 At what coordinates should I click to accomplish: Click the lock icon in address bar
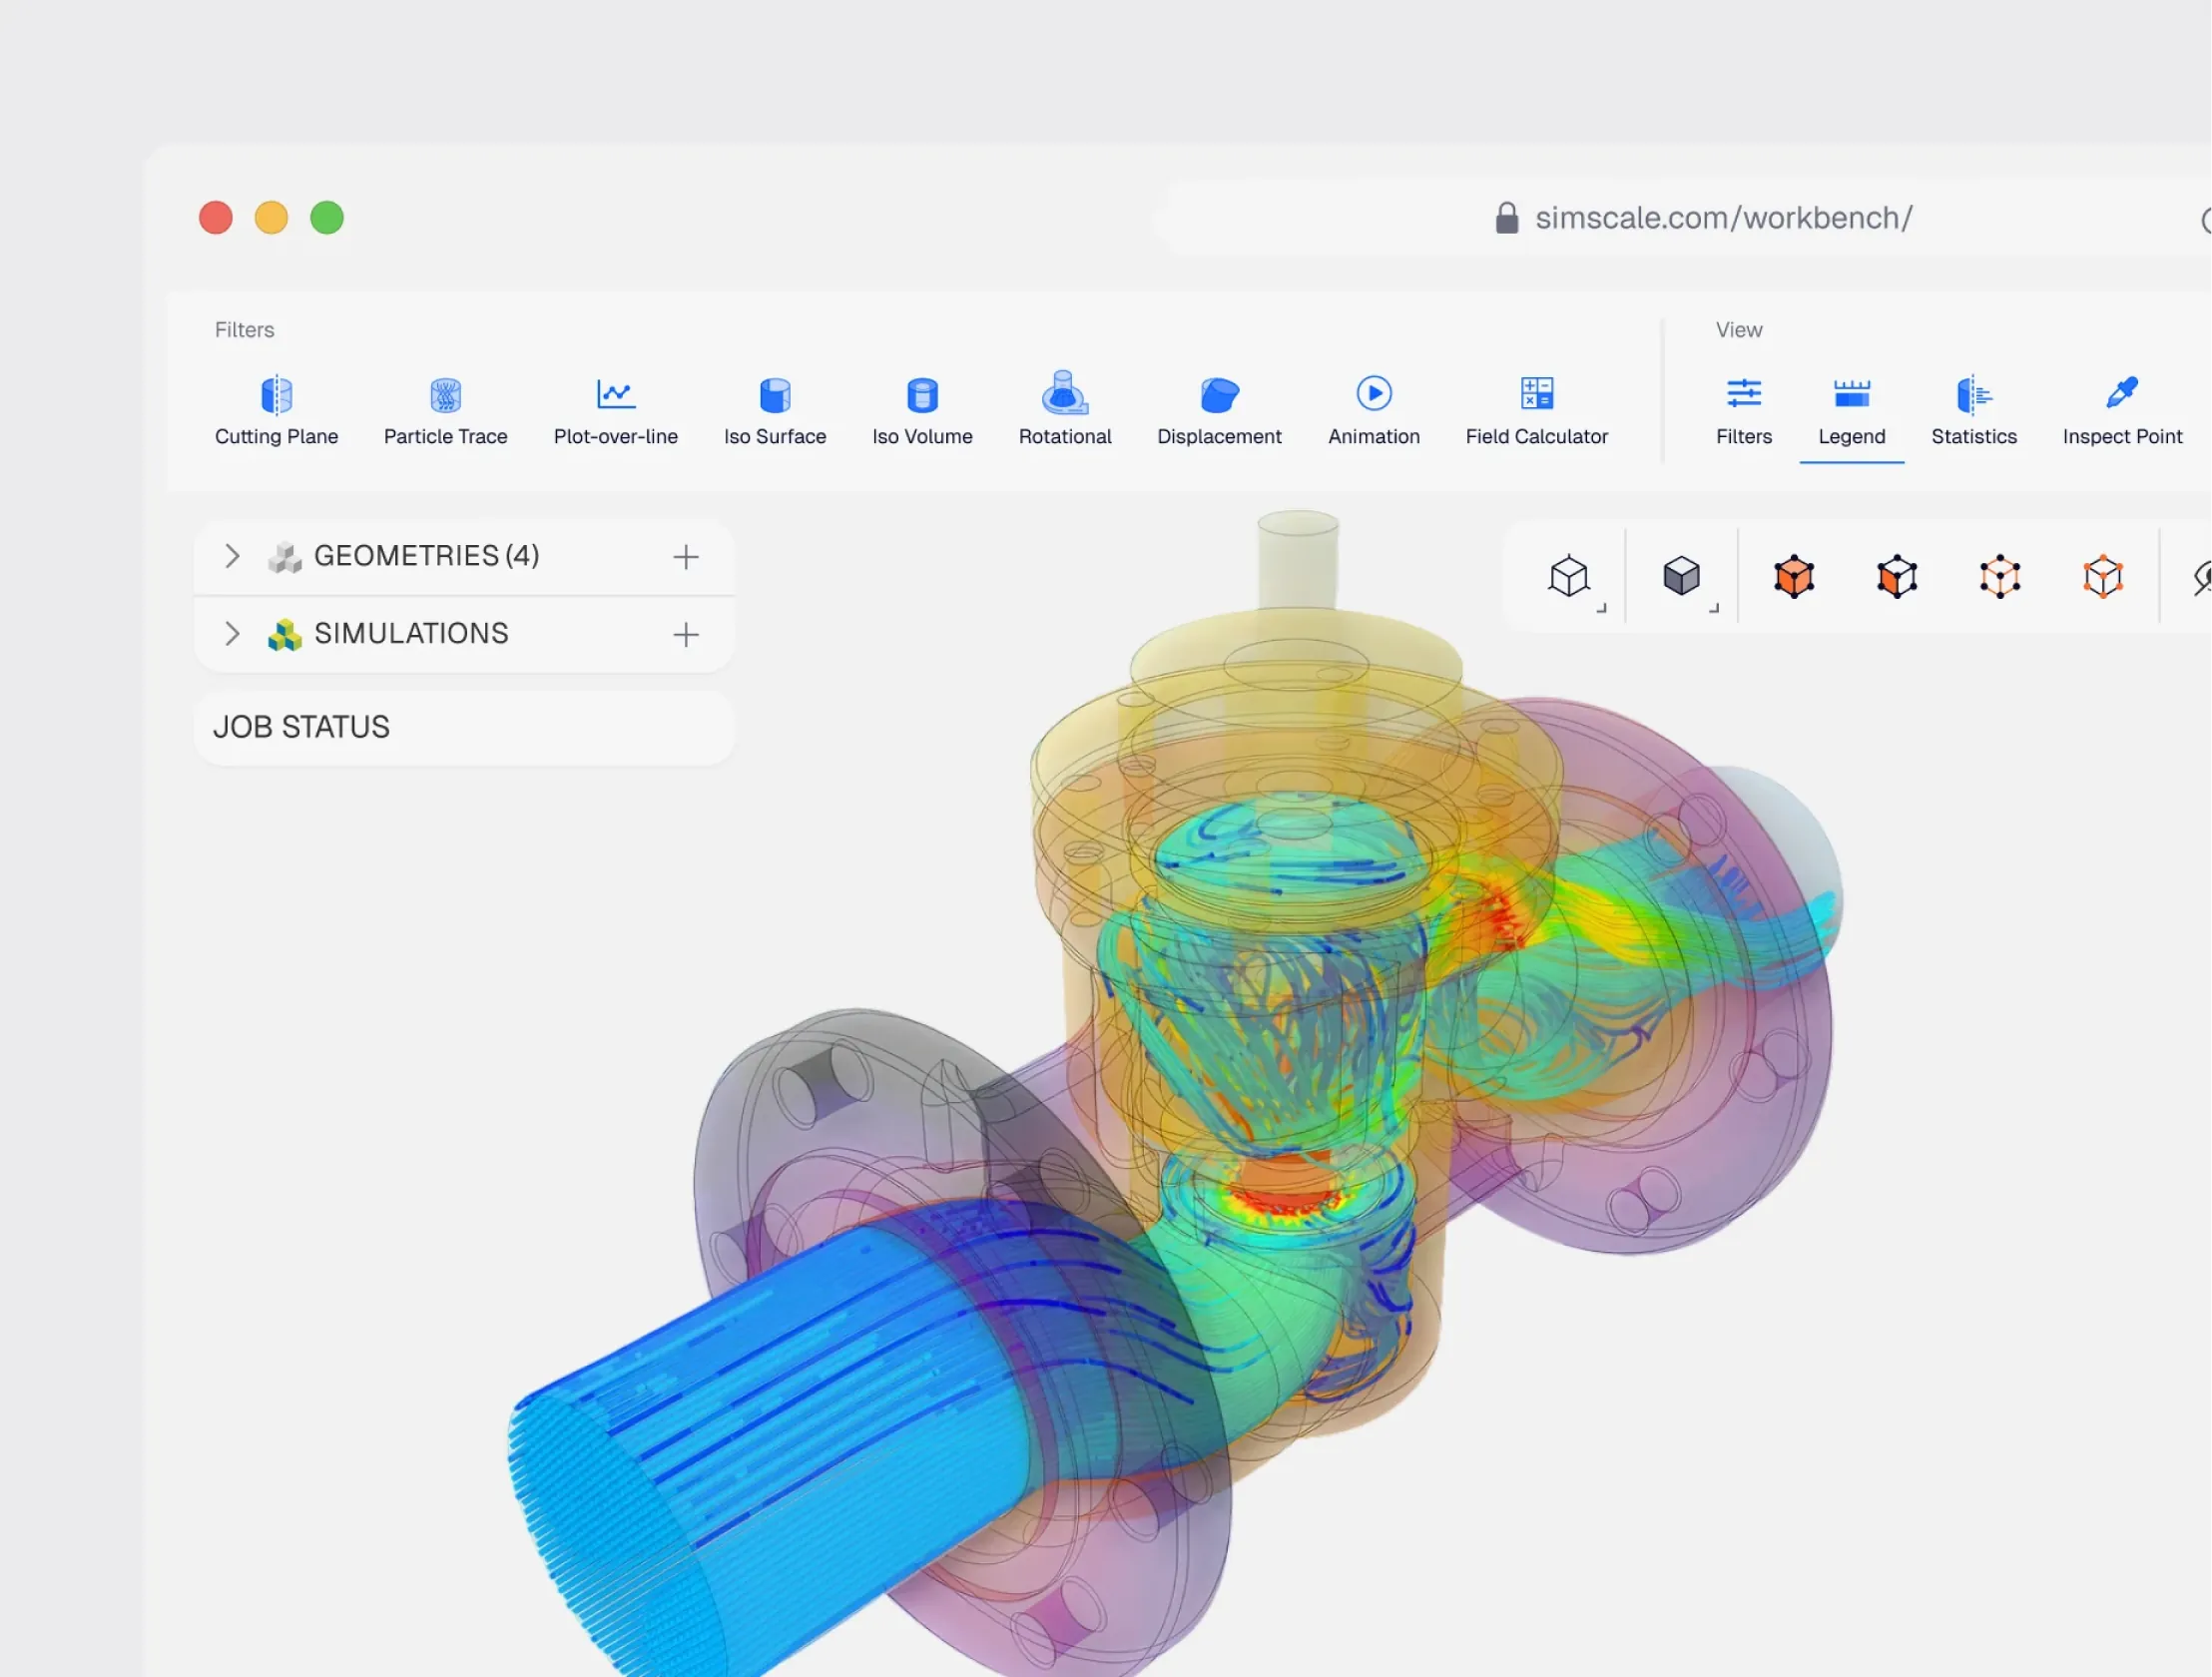coord(1507,218)
